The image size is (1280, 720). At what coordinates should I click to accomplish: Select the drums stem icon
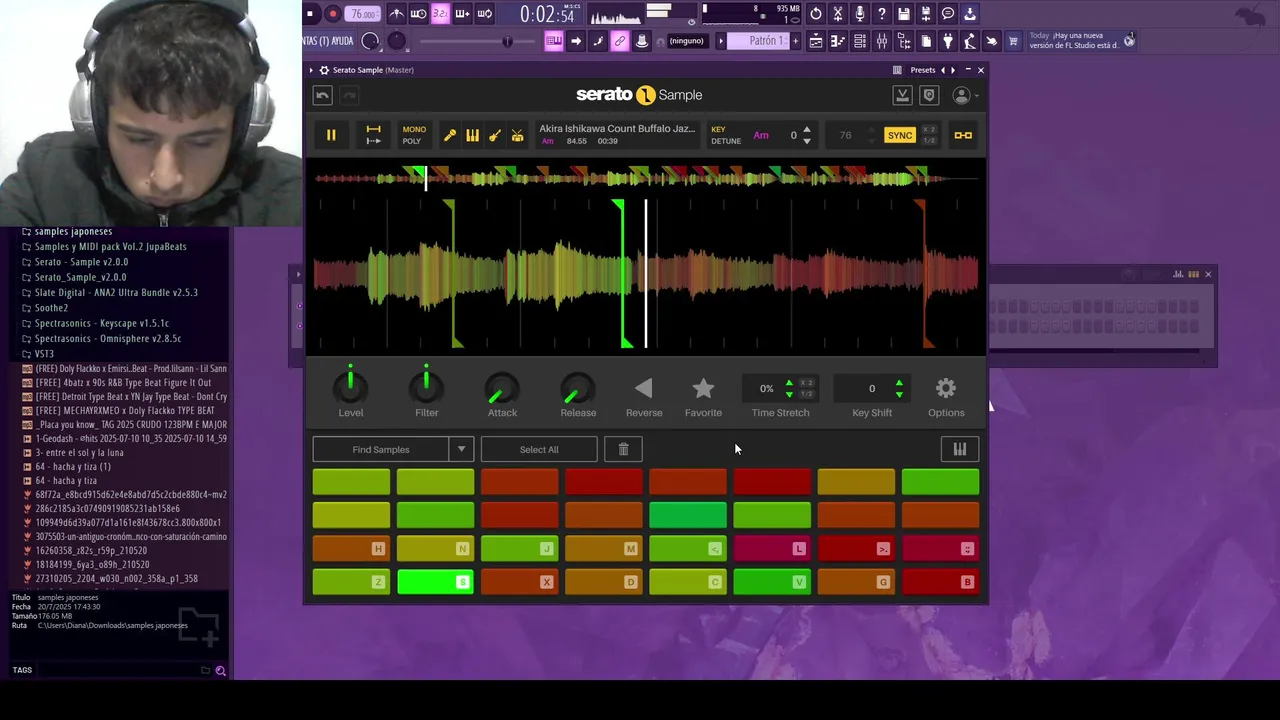click(517, 135)
